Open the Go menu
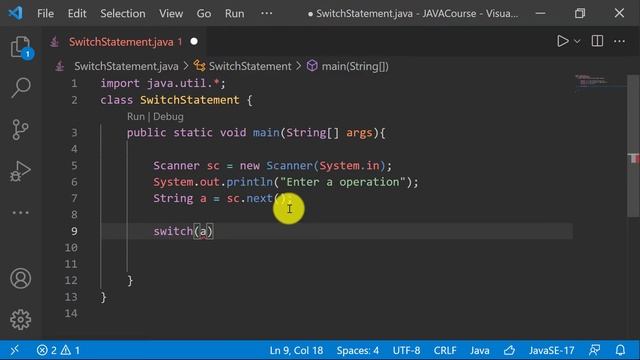This screenshot has height=360, width=640. (204, 13)
